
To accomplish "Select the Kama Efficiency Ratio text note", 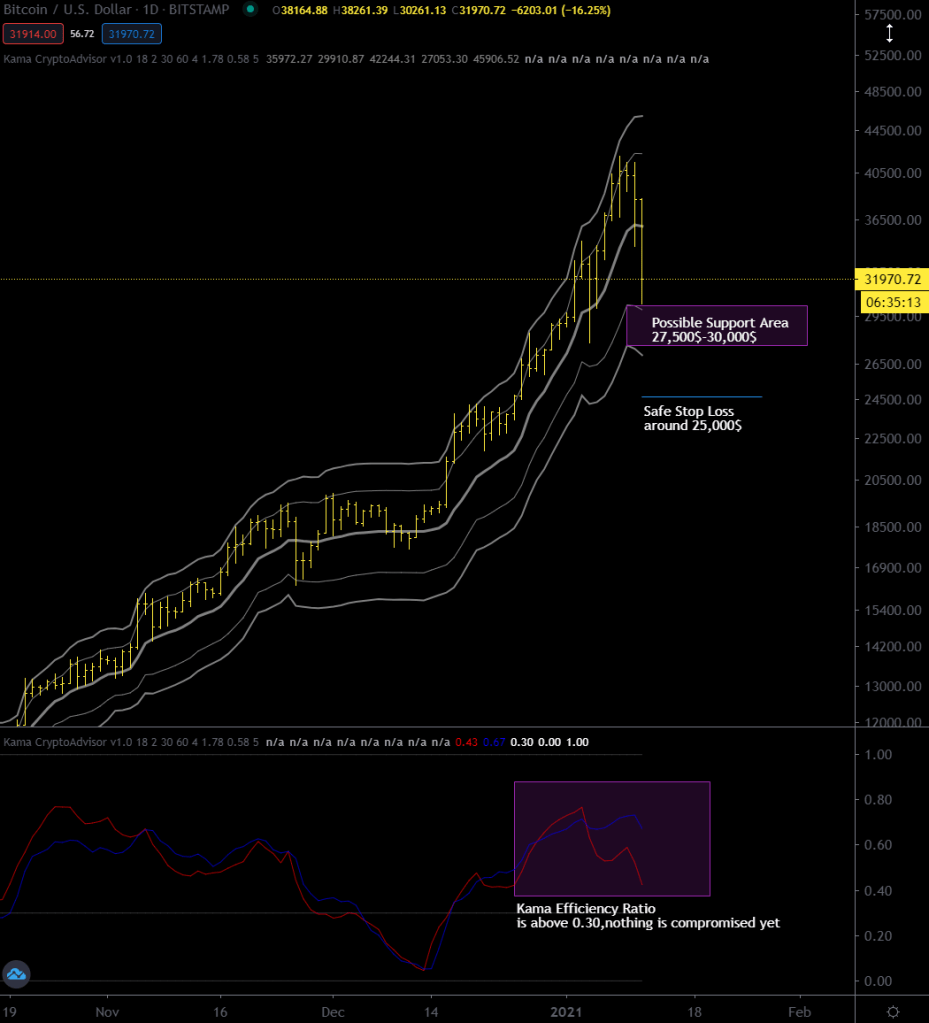I will [646, 915].
